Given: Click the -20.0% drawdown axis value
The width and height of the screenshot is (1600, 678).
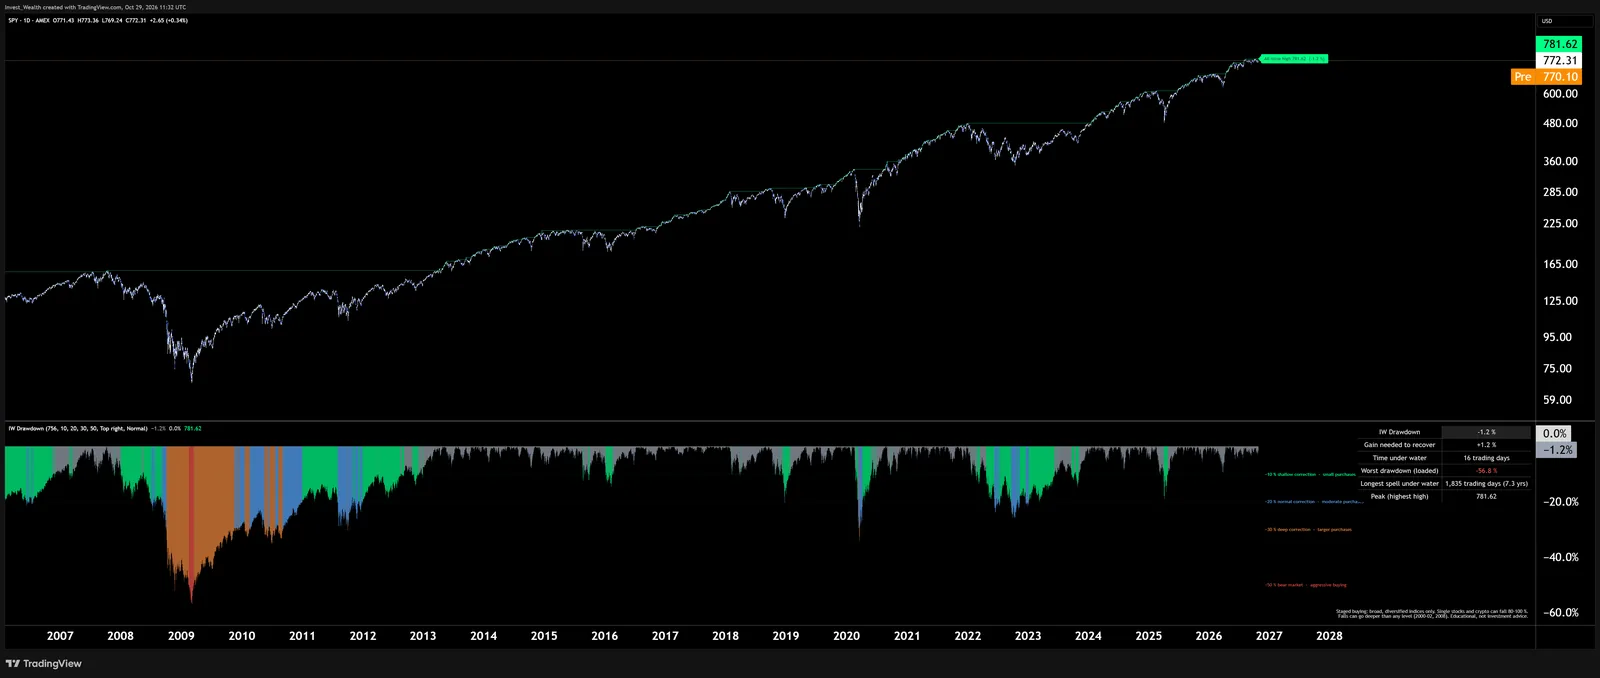Looking at the screenshot, I should coord(1561,502).
